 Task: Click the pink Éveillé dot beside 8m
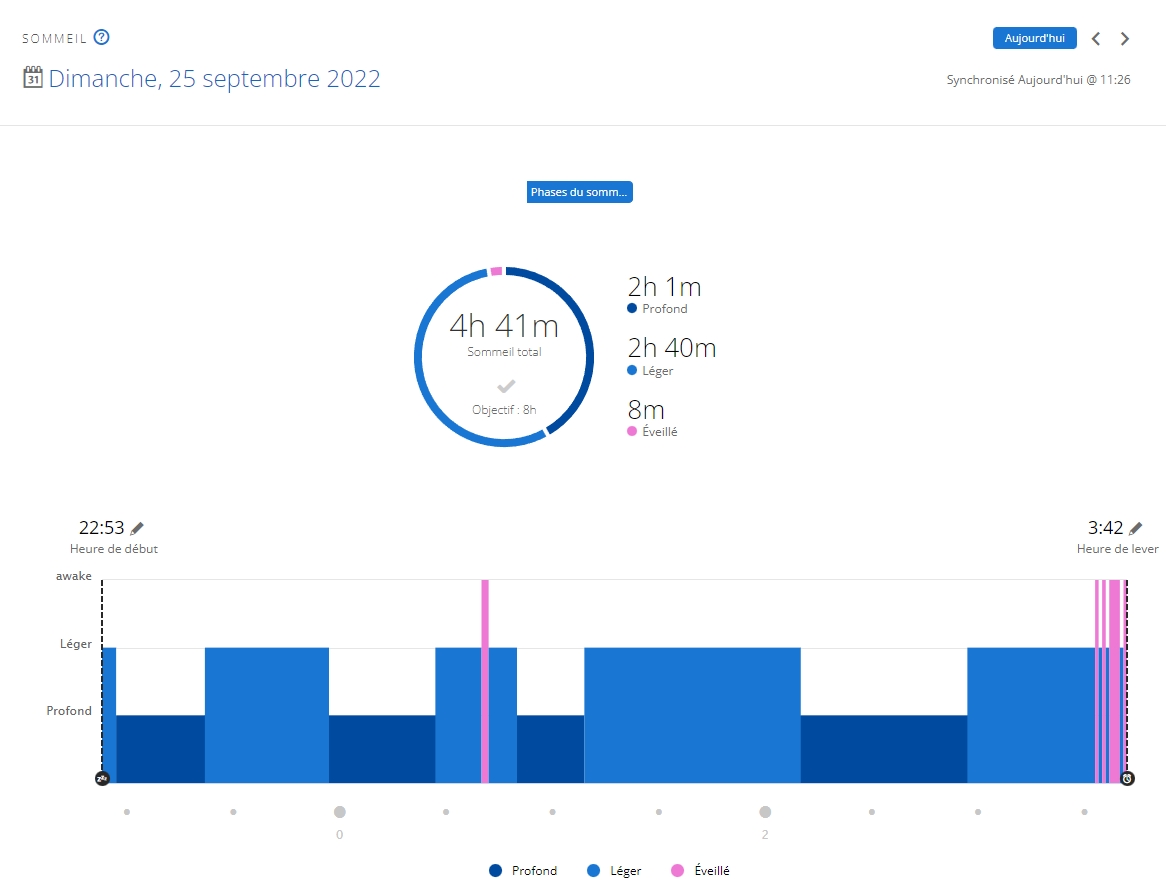click(632, 431)
